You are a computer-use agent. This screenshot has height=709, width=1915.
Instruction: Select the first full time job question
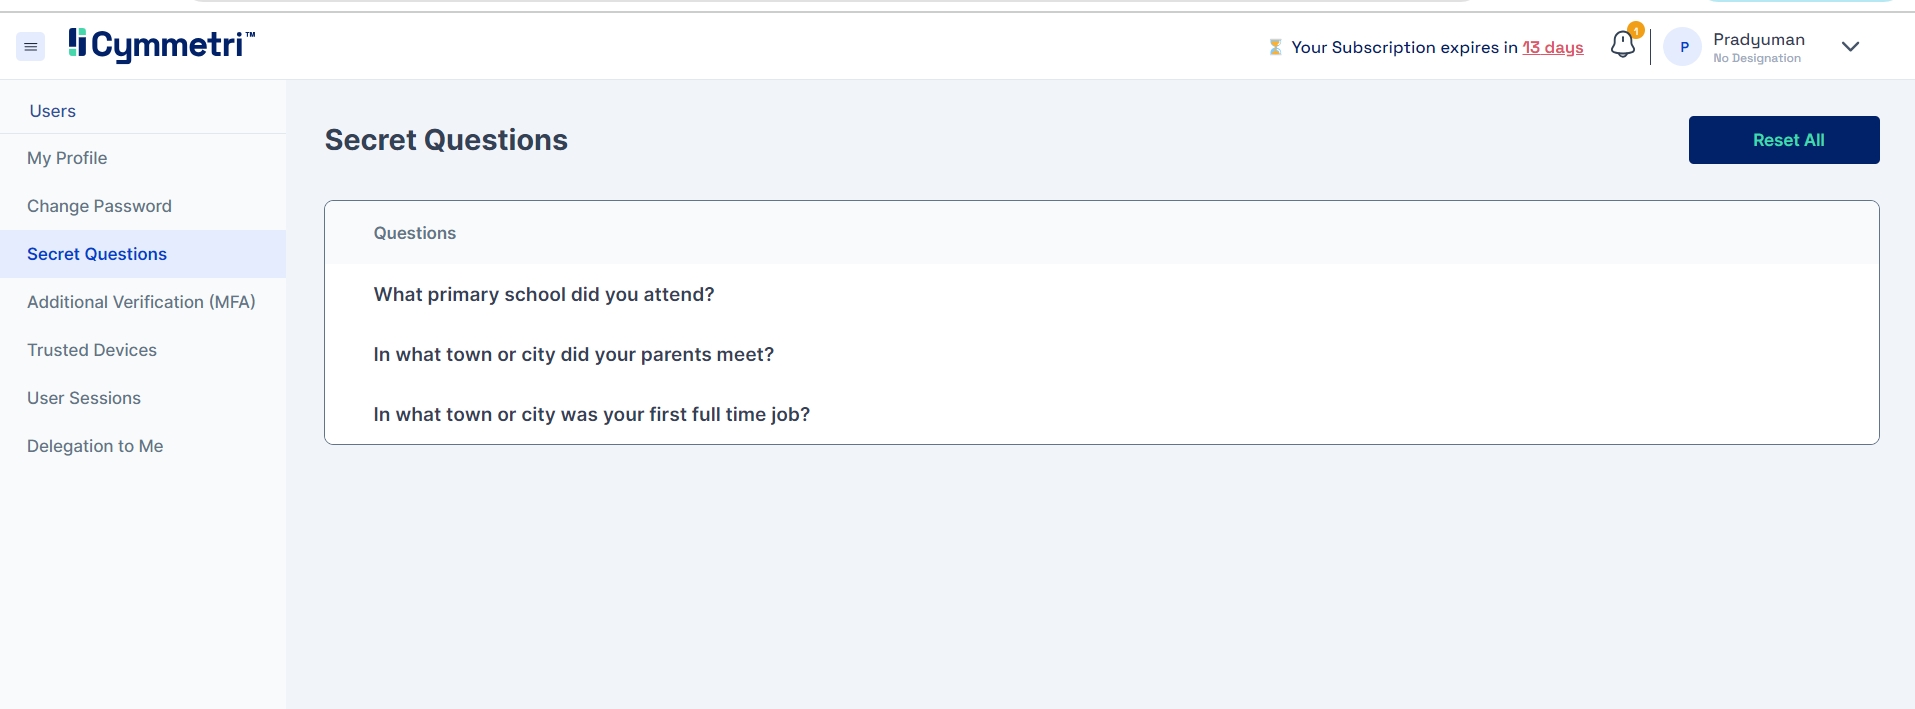(x=591, y=414)
